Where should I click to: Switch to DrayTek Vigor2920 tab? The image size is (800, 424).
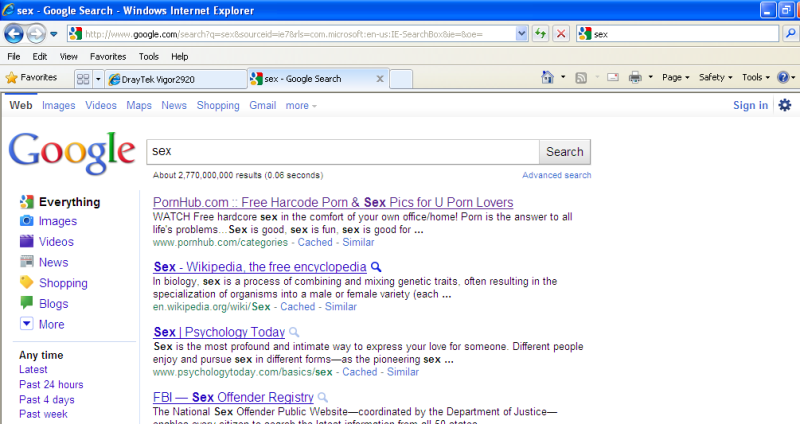click(177, 79)
